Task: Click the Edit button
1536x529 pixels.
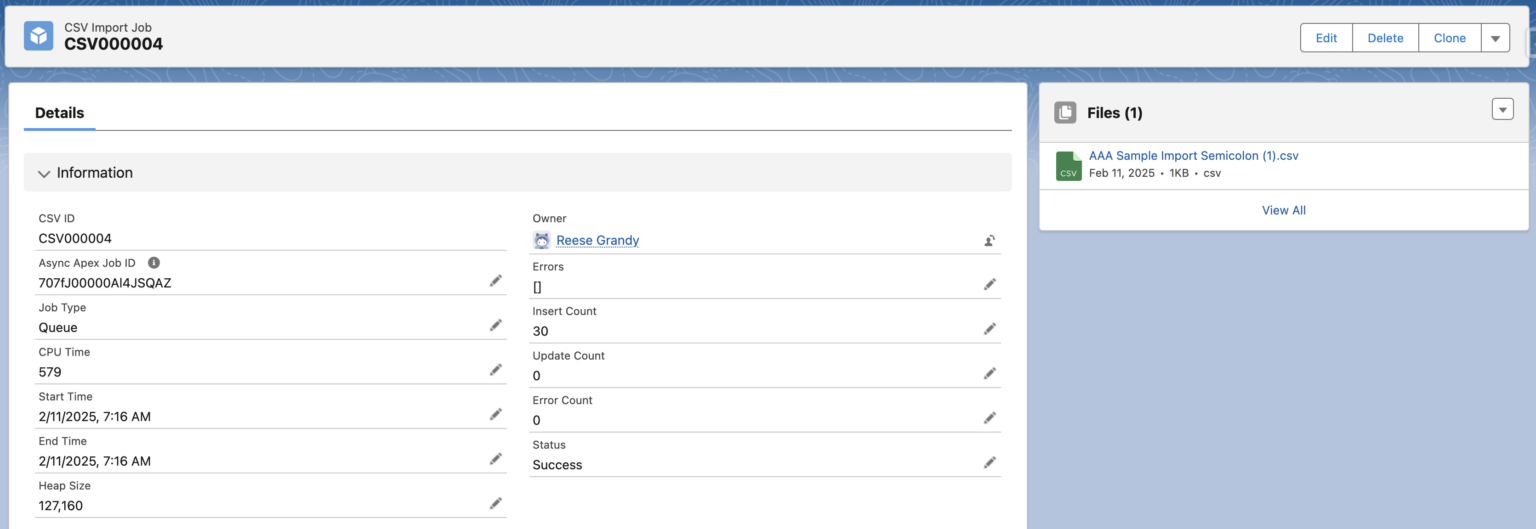Action: click(x=1326, y=38)
